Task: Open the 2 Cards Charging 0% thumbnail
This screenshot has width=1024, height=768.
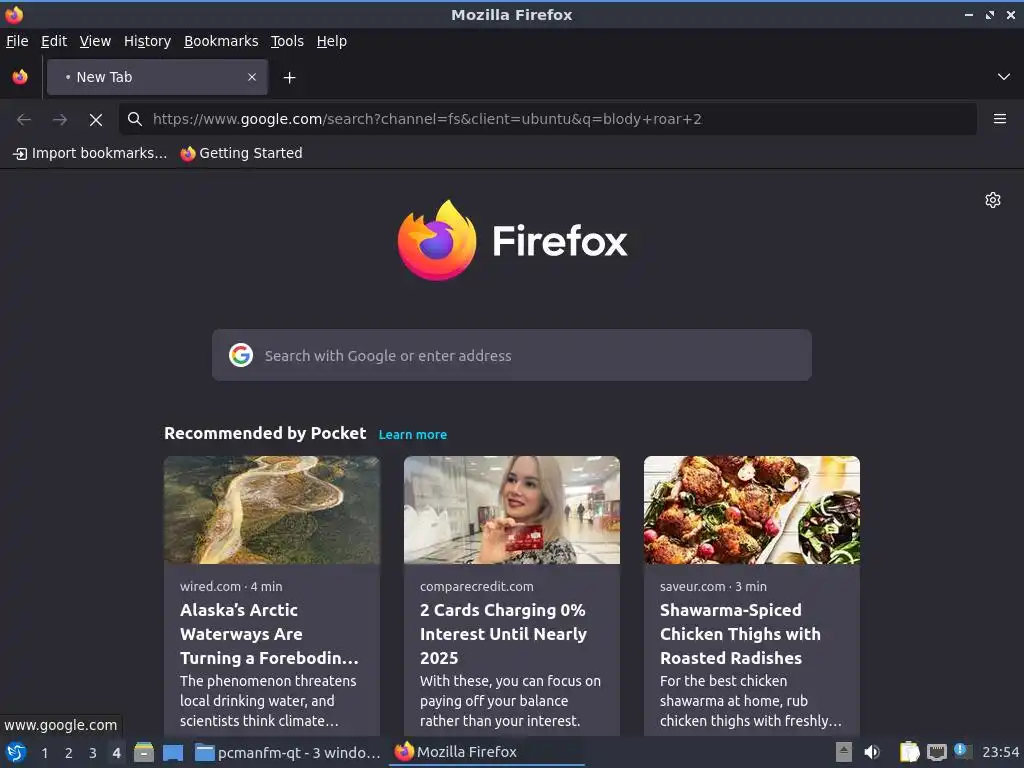Action: click(512, 510)
